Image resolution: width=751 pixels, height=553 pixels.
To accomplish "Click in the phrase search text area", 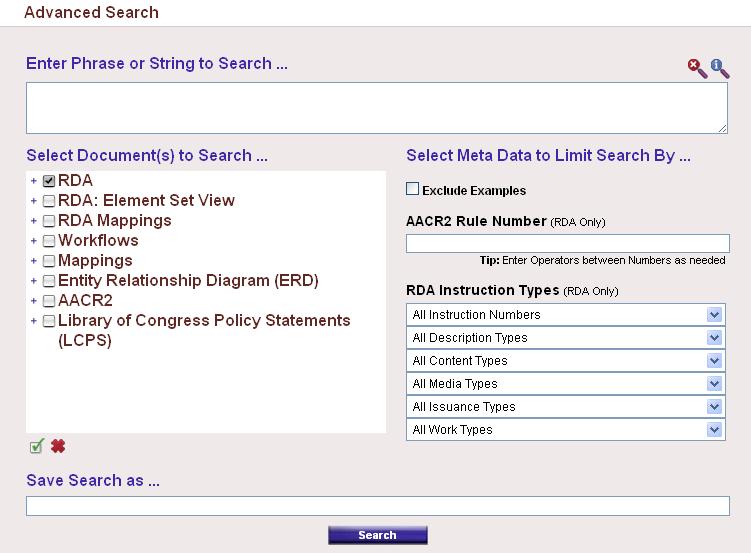I will click(376, 108).
